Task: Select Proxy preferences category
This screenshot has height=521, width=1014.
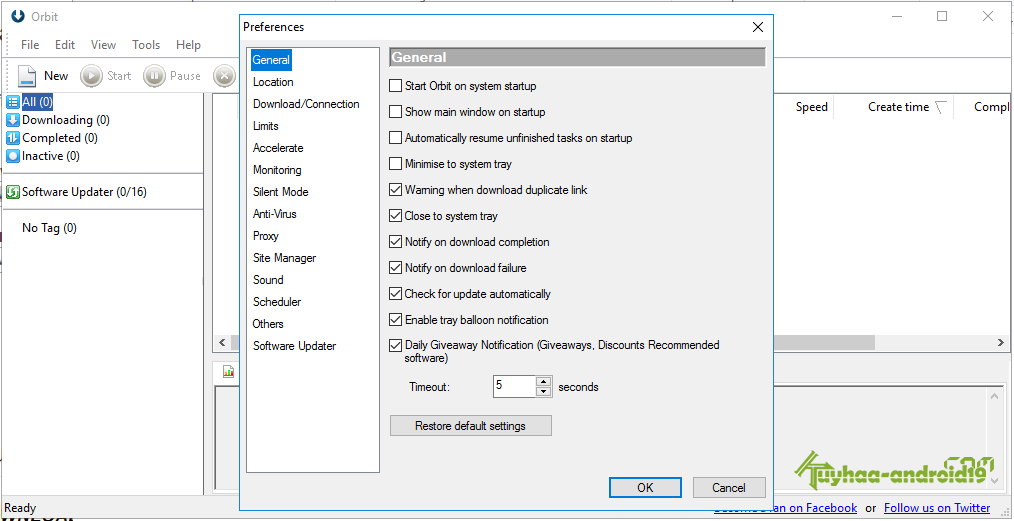Action: point(266,236)
